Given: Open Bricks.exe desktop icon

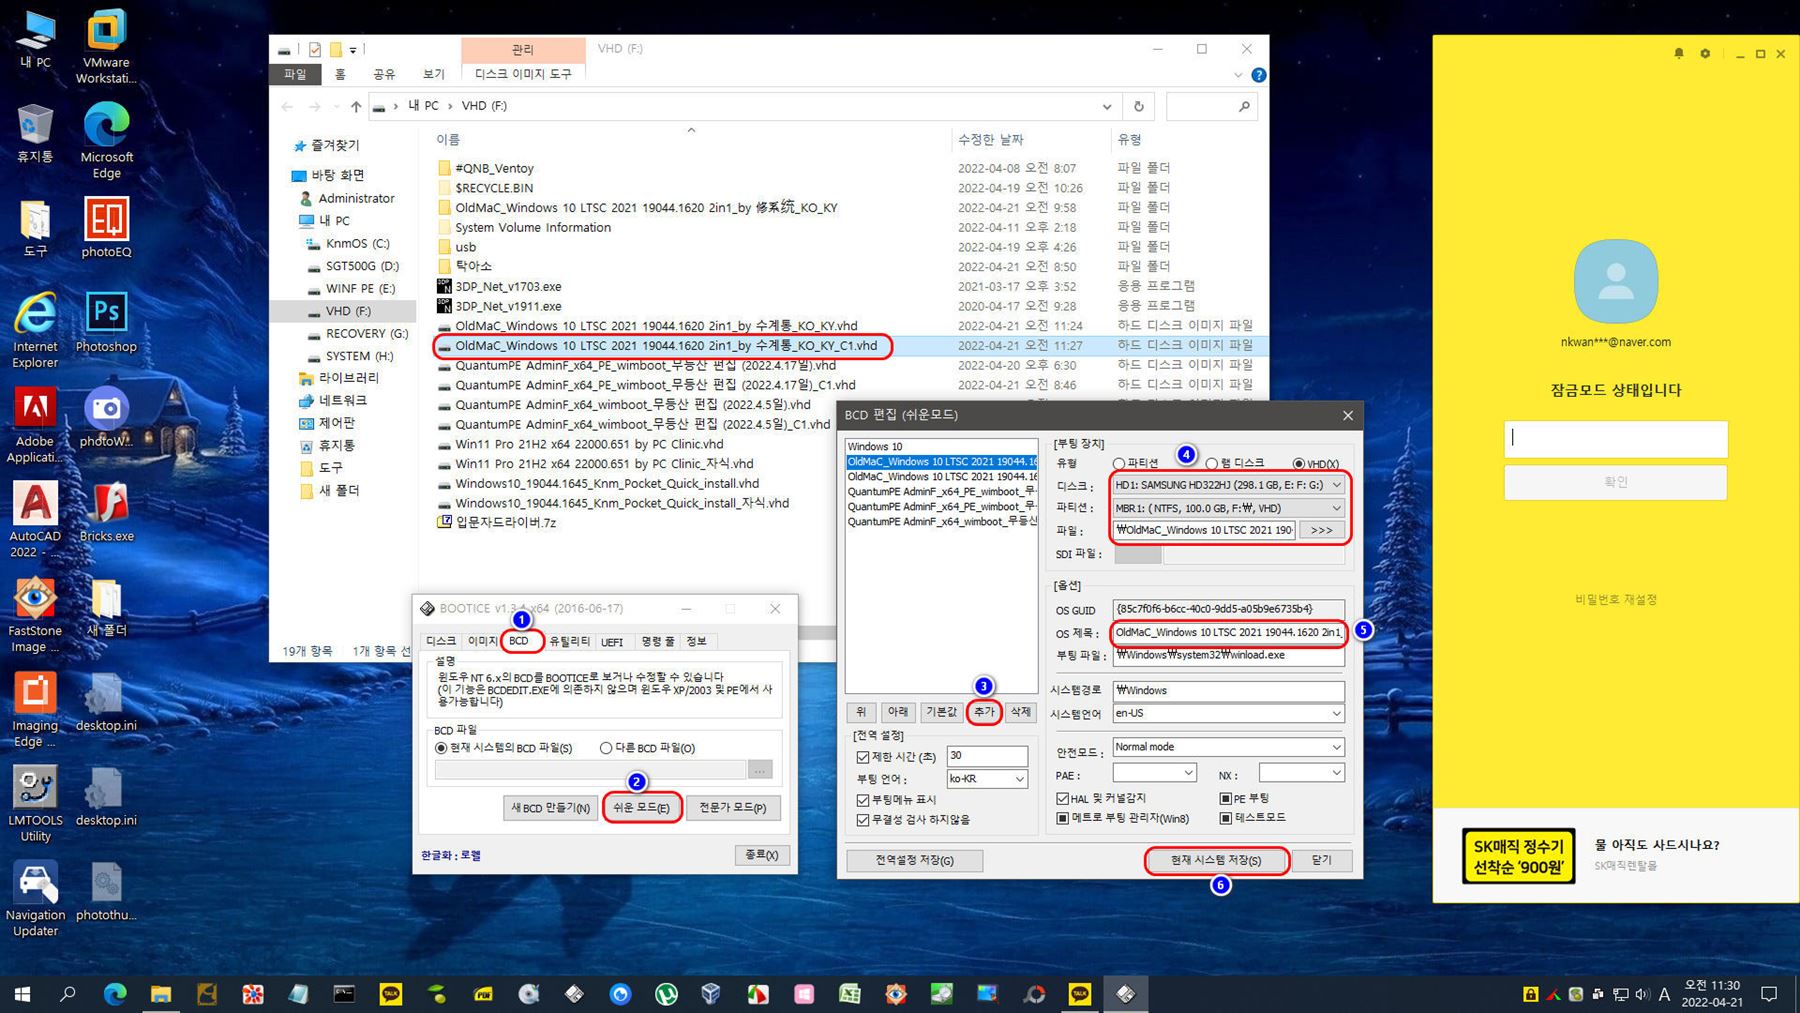Looking at the screenshot, I should coord(106,512).
